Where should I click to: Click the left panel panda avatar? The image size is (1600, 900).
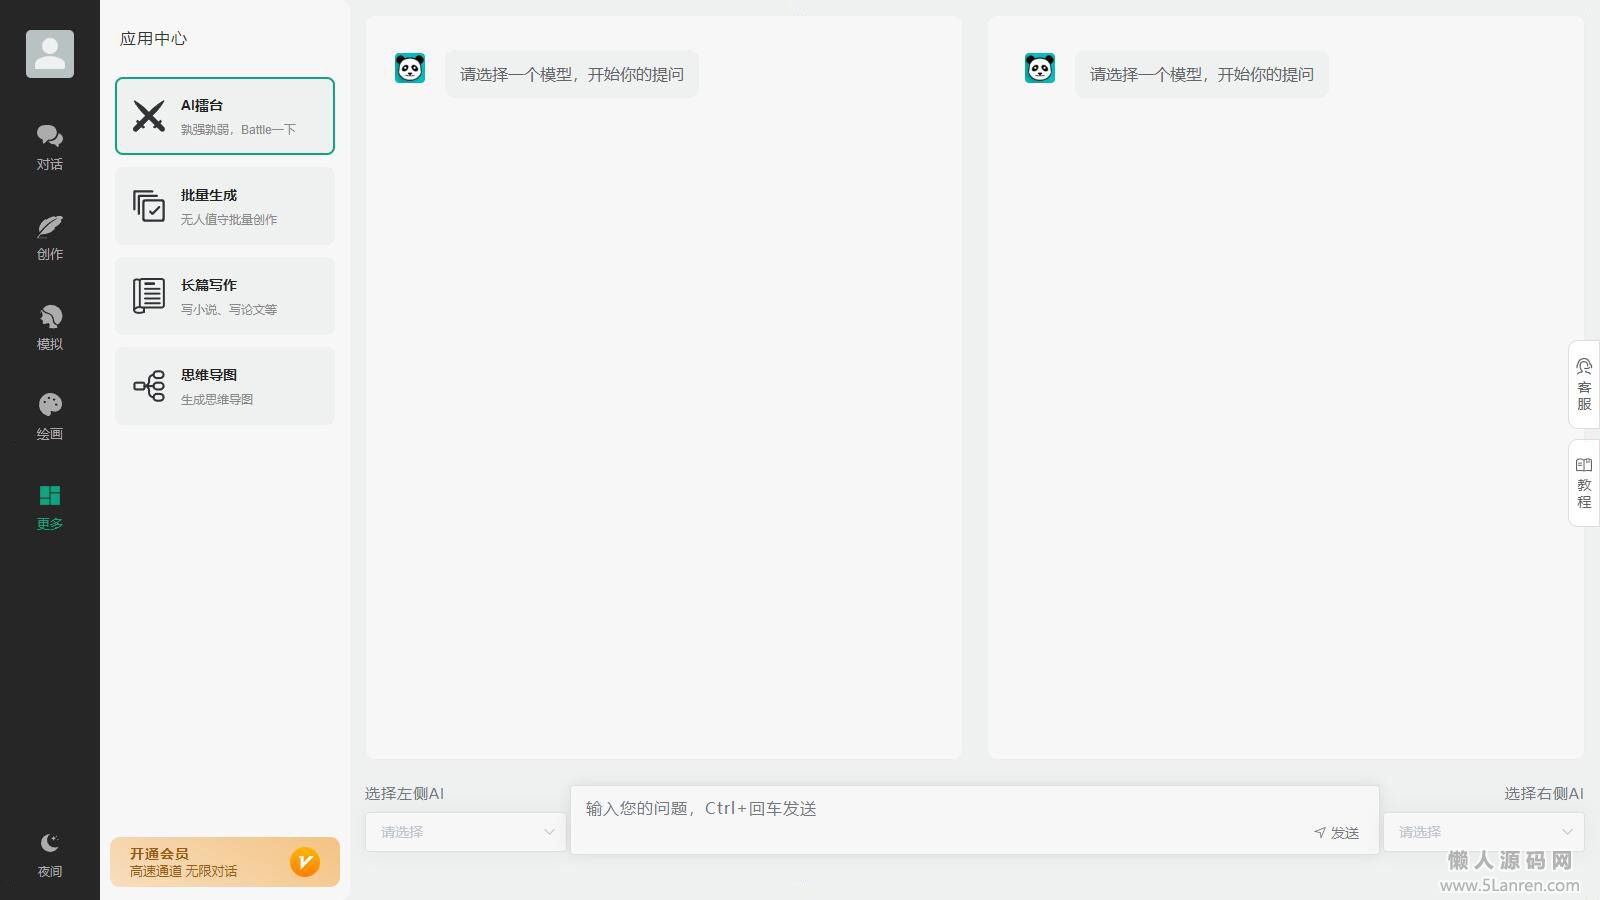pos(410,68)
